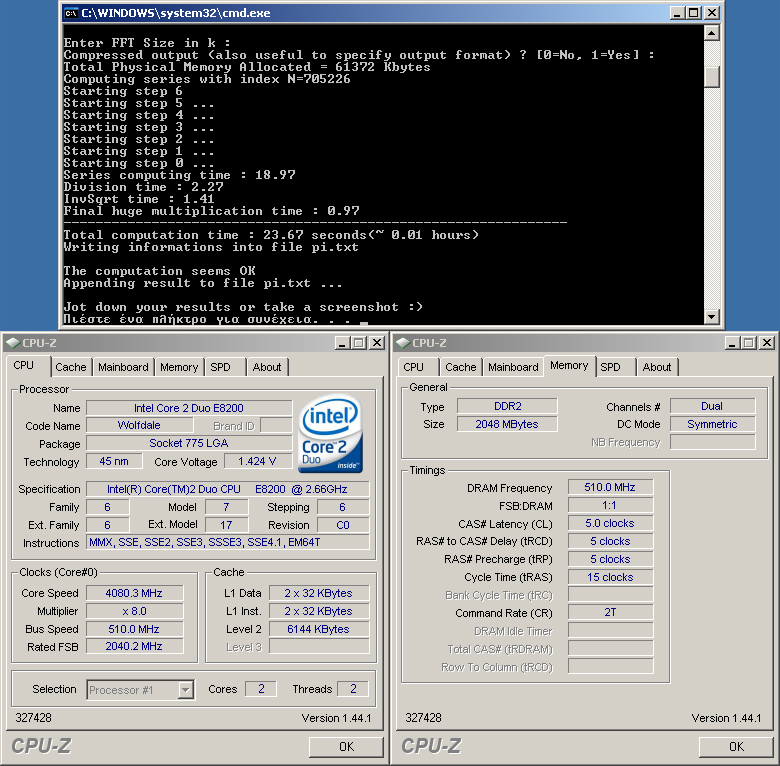Click the DRAM Frequency value '510.0 MHz'
Viewport: 780px width, 766px height.
[x=610, y=487]
